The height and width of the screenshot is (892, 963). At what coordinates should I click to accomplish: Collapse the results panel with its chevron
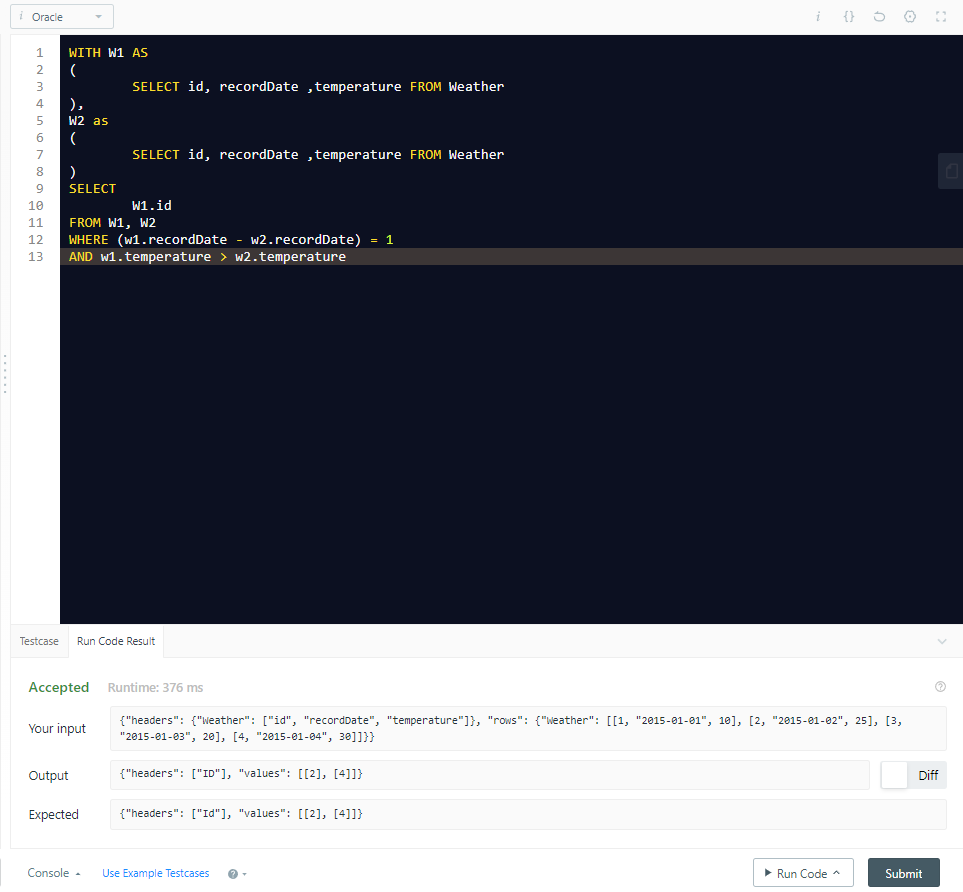click(940, 641)
